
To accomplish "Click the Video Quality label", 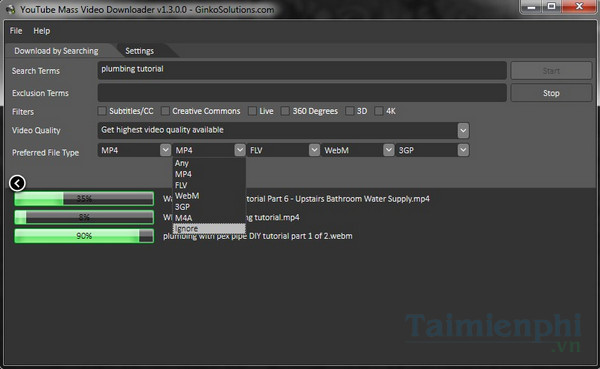I will 36,131.
